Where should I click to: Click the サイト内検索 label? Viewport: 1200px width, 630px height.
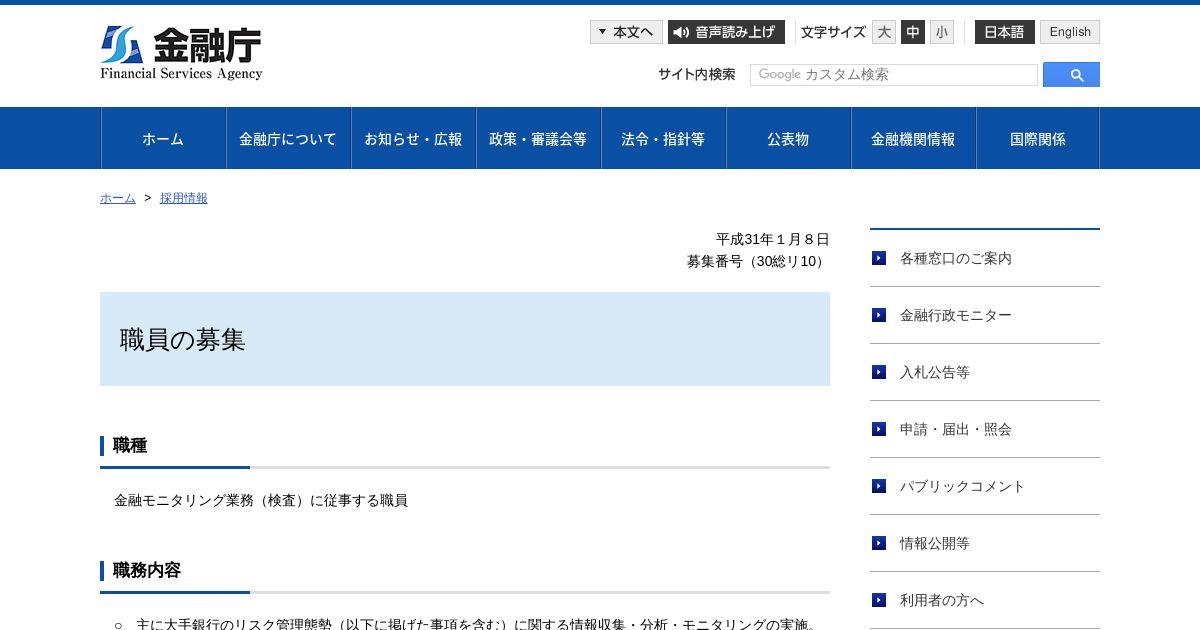[x=697, y=74]
